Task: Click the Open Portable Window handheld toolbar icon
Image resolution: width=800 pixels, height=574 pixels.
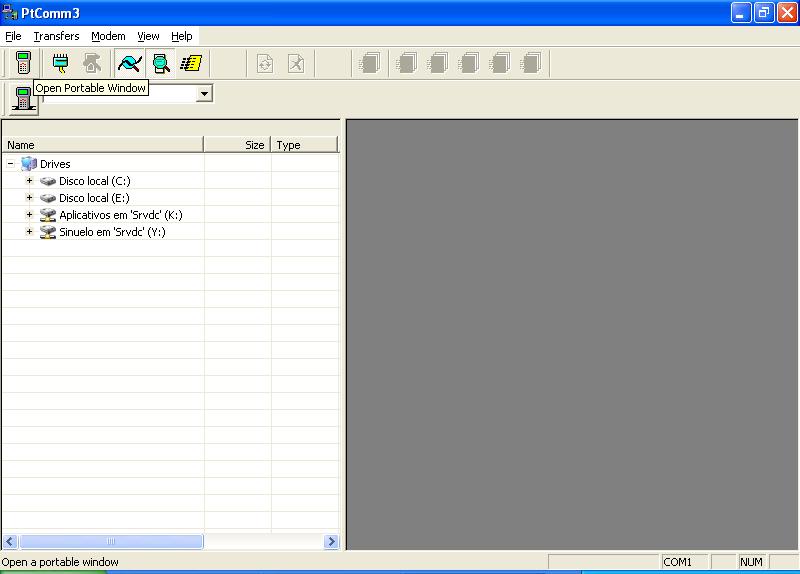Action: click(x=23, y=63)
